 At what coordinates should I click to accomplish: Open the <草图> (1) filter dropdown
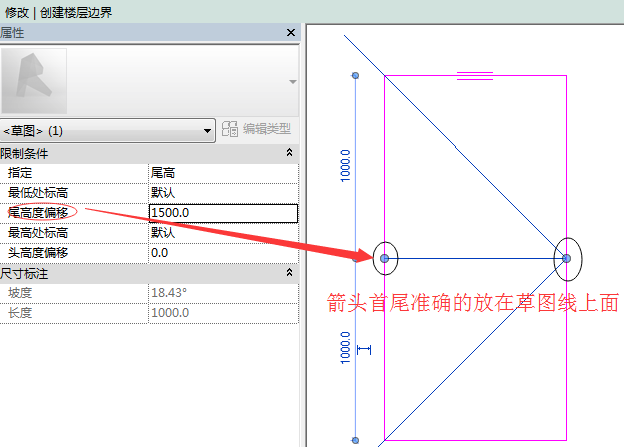click(x=108, y=130)
